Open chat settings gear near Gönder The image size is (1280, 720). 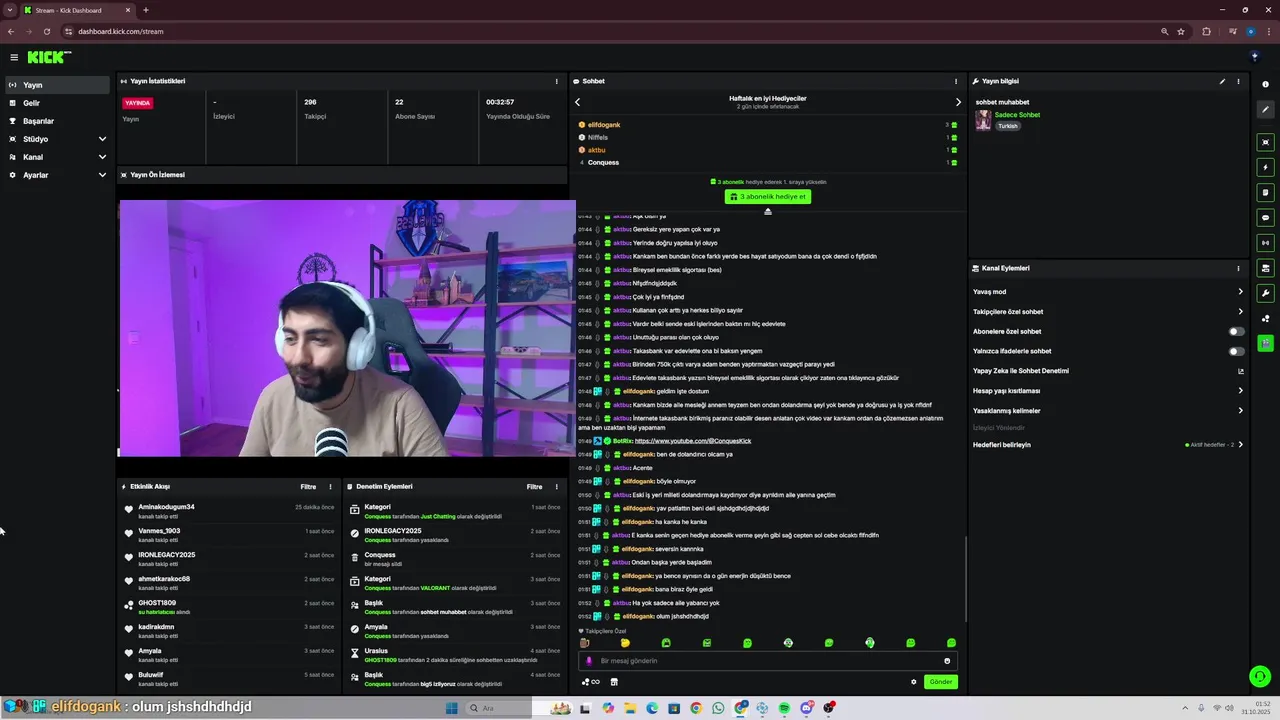click(913, 682)
